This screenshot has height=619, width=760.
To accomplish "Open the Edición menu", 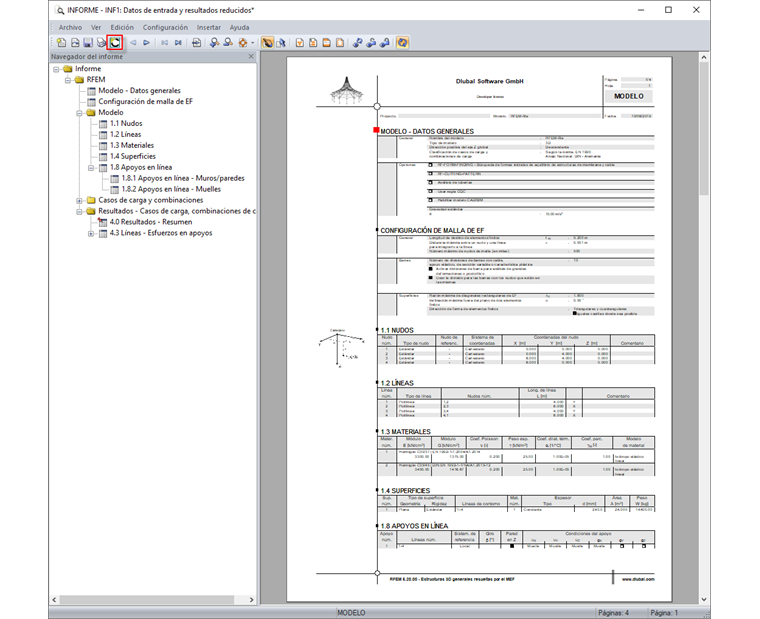I will click(122, 28).
